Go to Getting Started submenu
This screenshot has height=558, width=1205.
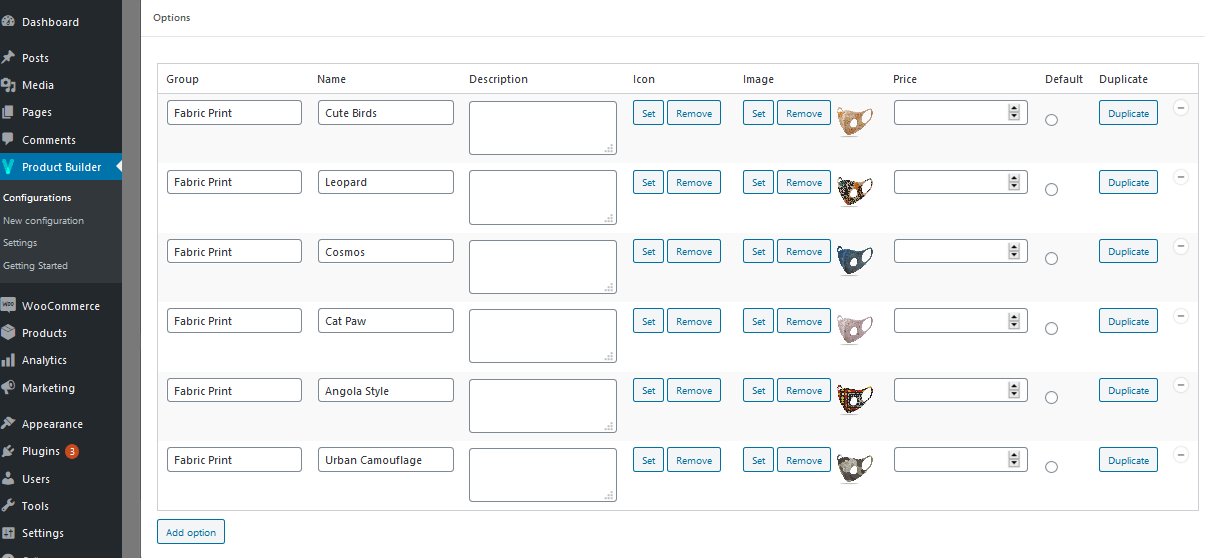[x=36, y=266]
